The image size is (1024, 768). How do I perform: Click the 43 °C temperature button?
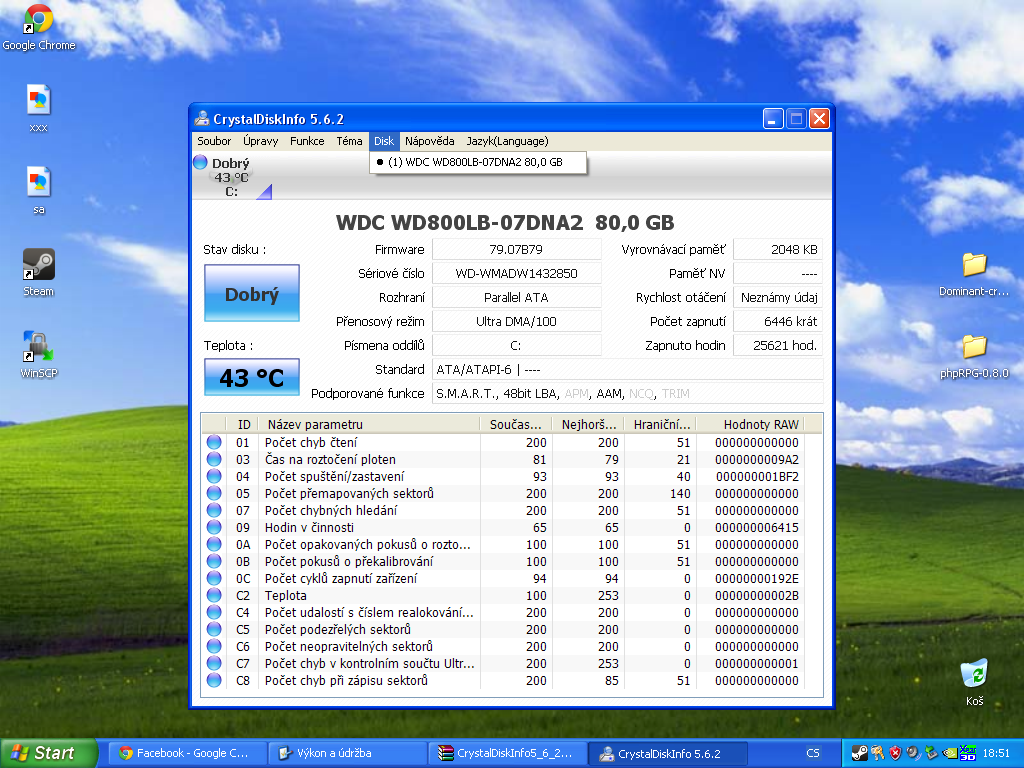[252, 377]
